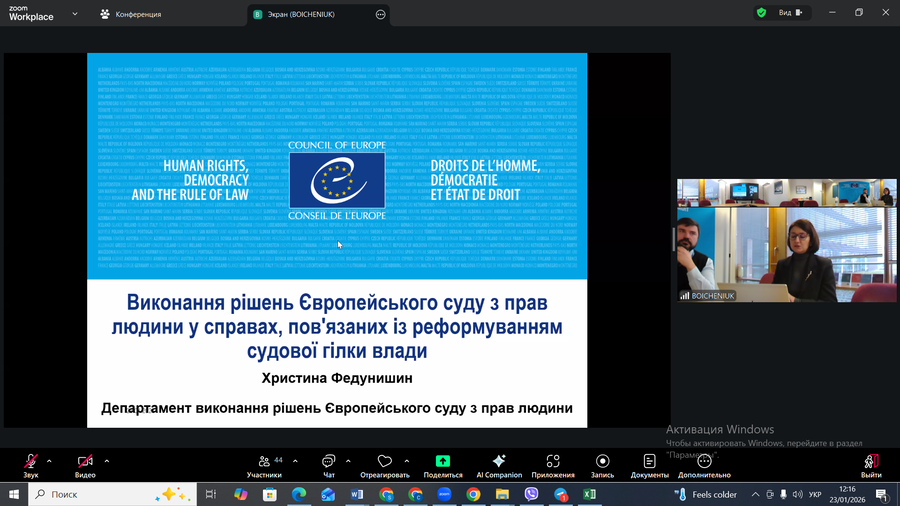This screenshot has width=900, height=506.
Task: Open AI Companion
Action: pos(499,462)
